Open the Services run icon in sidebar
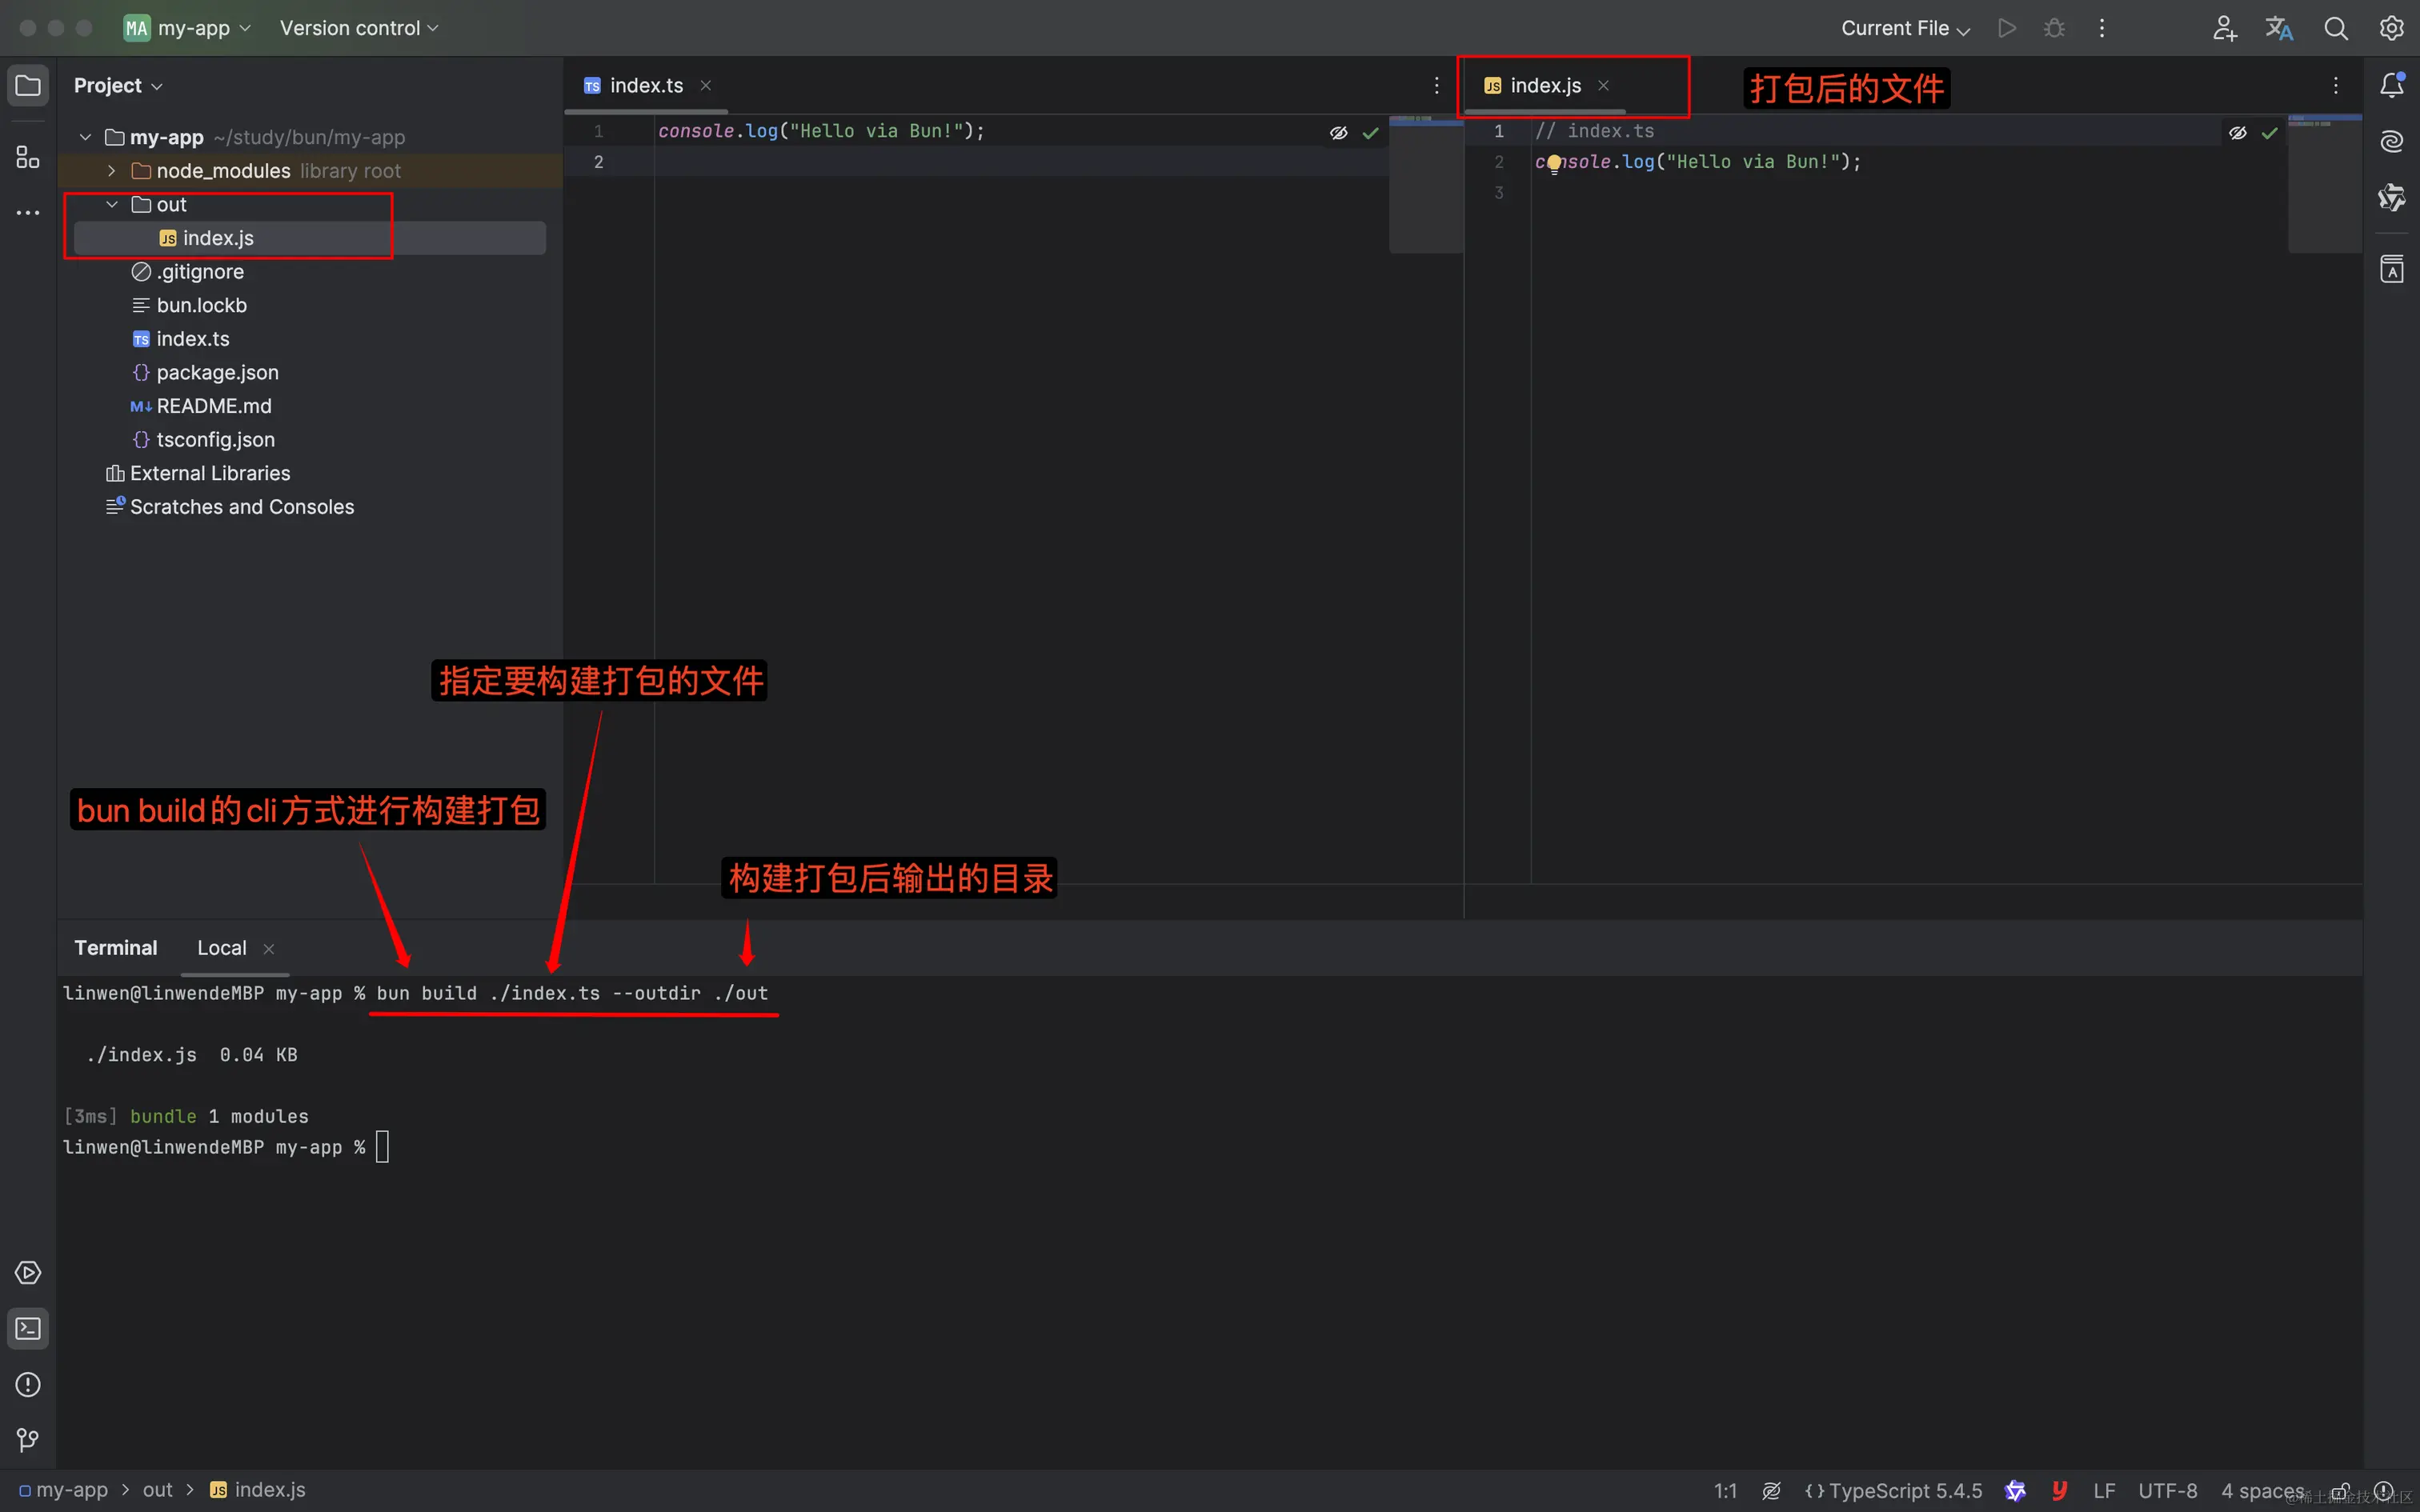 (x=28, y=1273)
